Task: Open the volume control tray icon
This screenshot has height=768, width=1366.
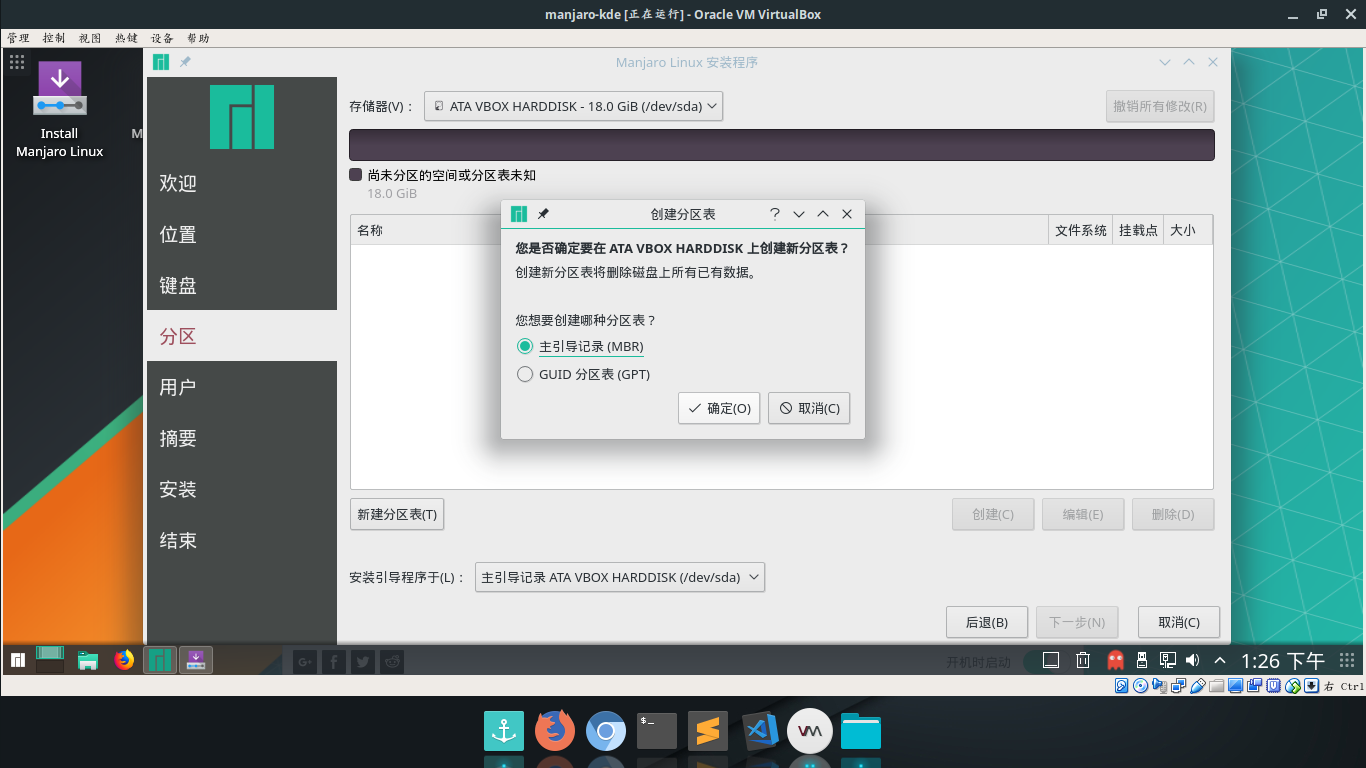Action: (x=1192, y=660)
